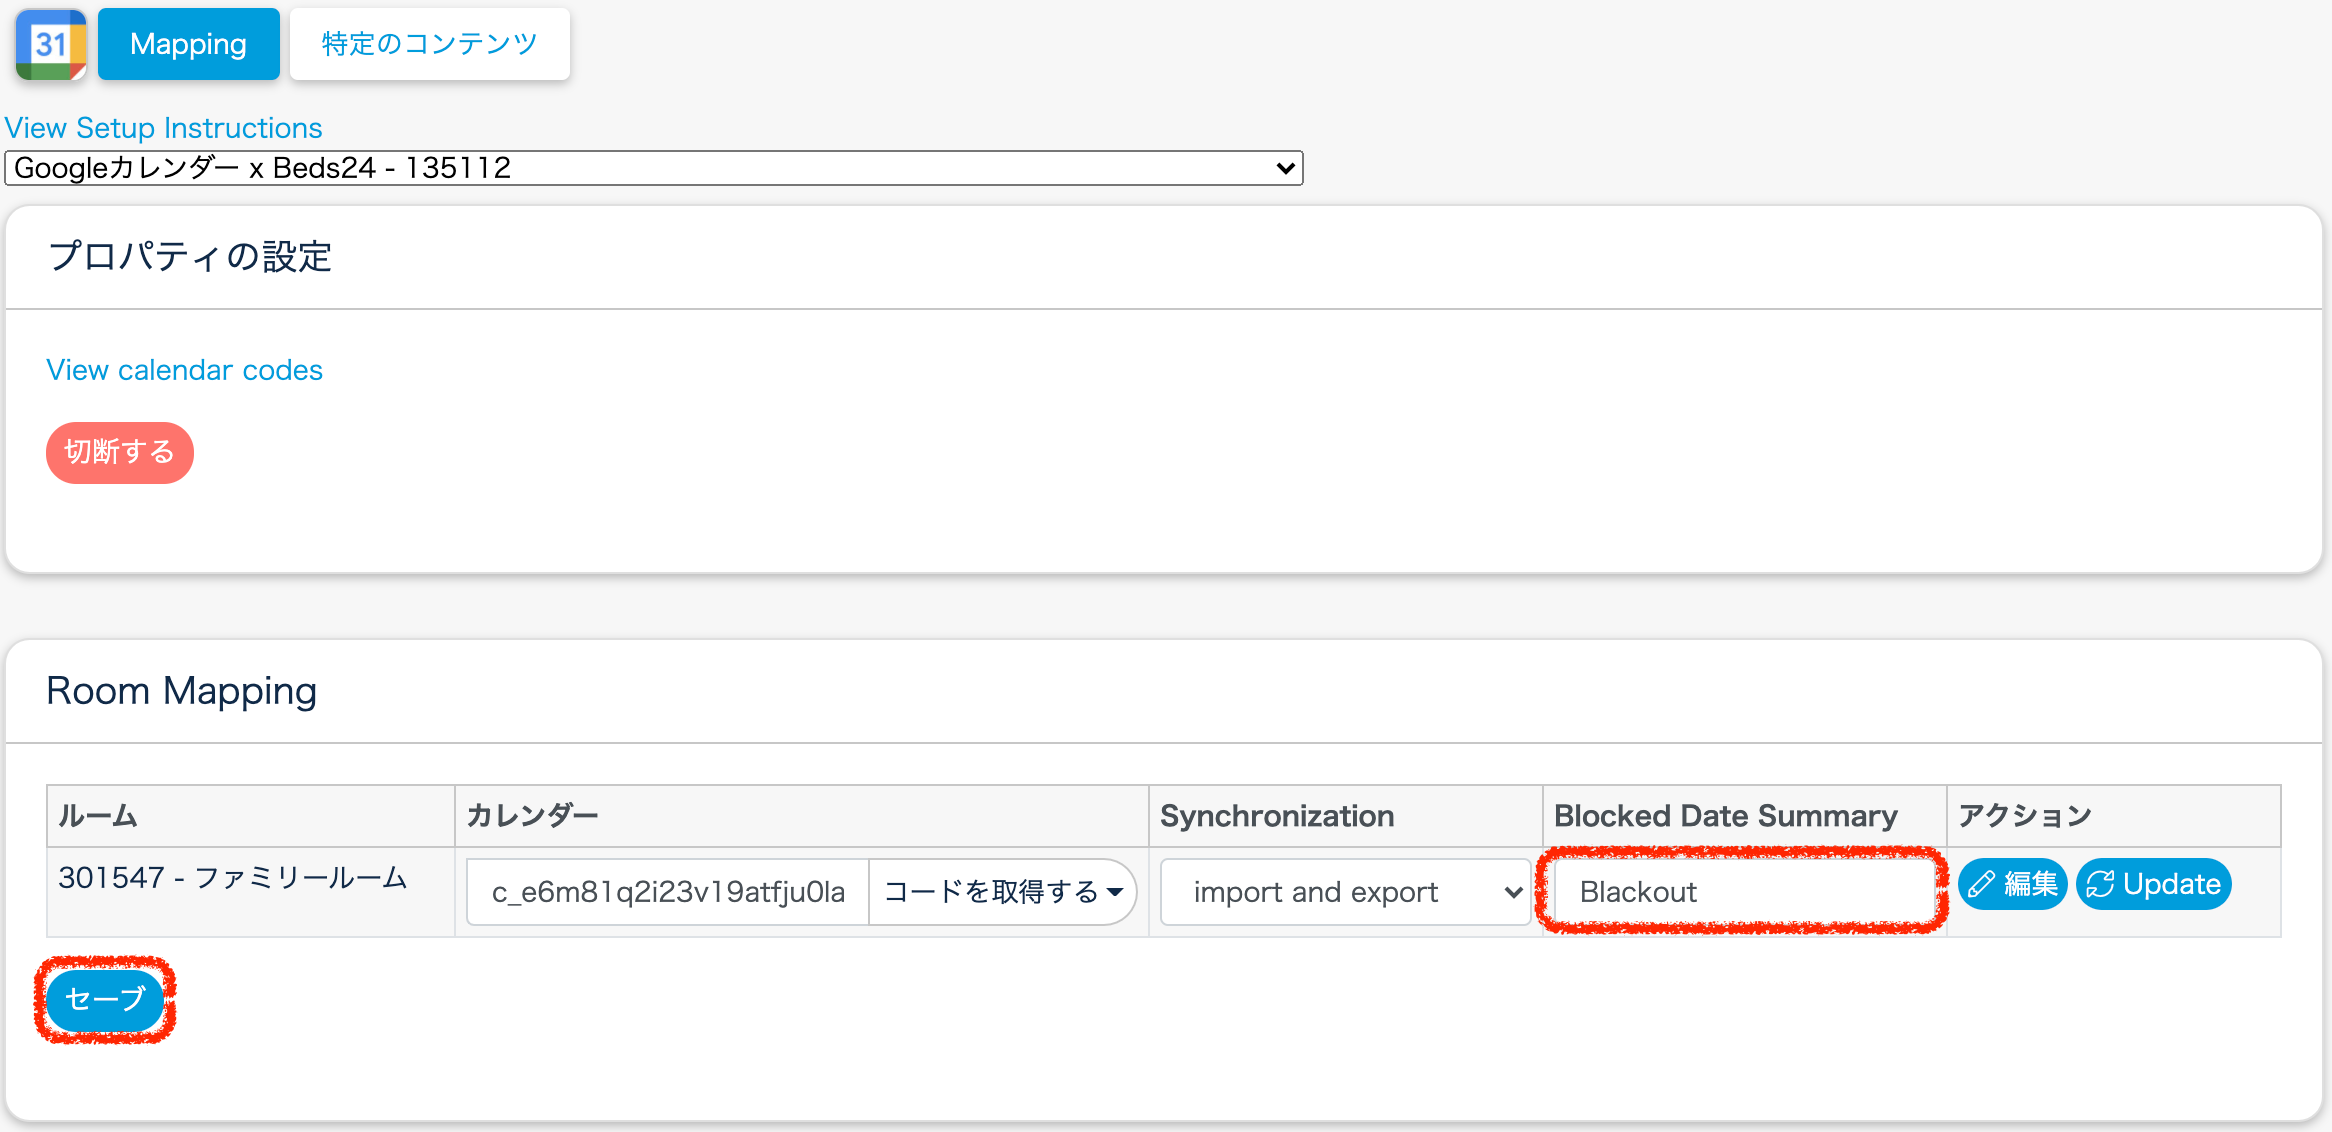This screenshot has height=1132, width=2332.
Task: Follow the View calendar codes link
Action: click(184, 370)
